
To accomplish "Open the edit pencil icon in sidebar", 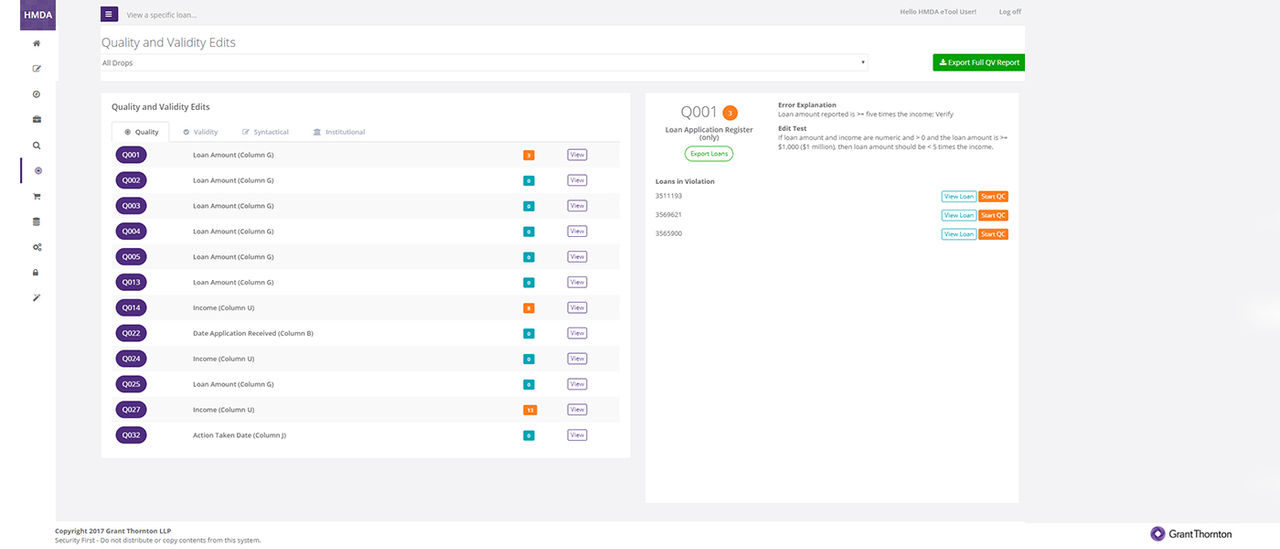I will (37, 69).
